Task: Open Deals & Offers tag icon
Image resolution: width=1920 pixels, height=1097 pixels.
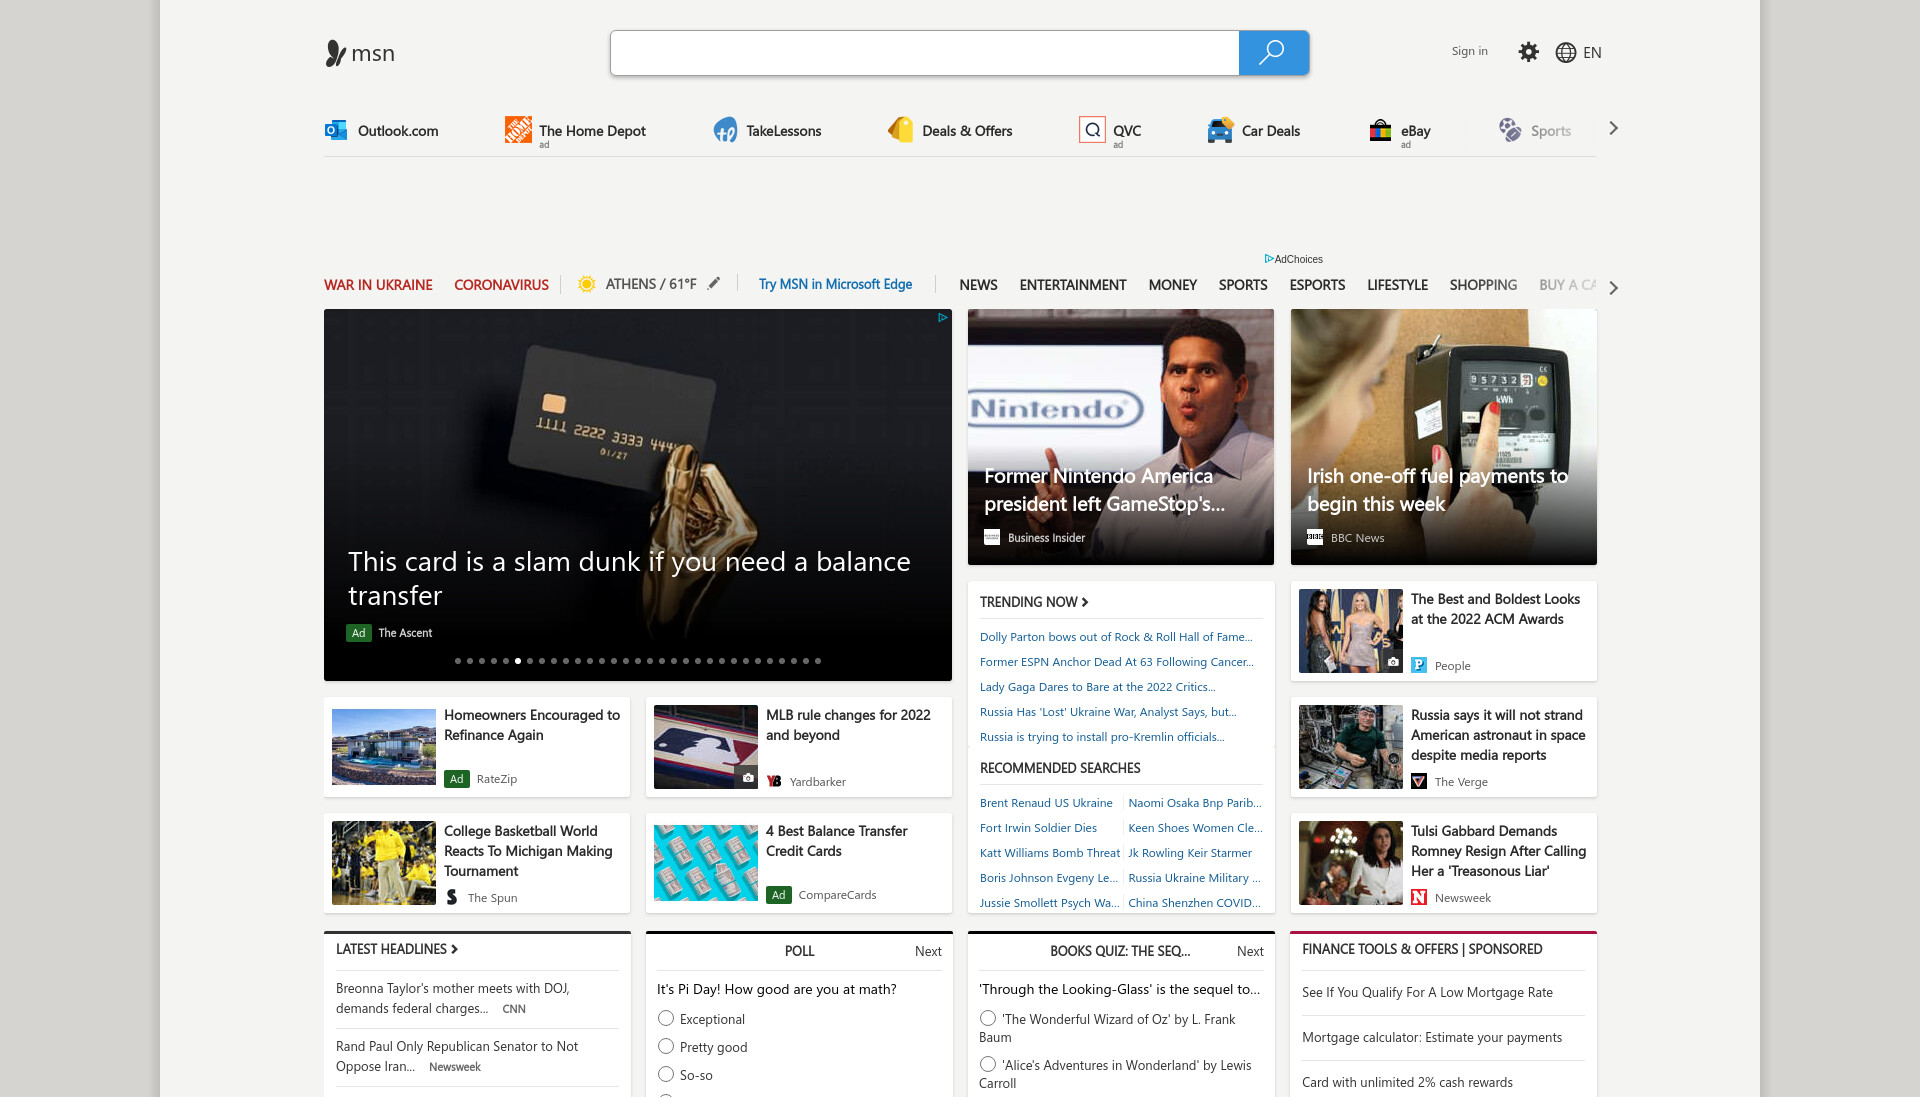Action: (901, 130)
